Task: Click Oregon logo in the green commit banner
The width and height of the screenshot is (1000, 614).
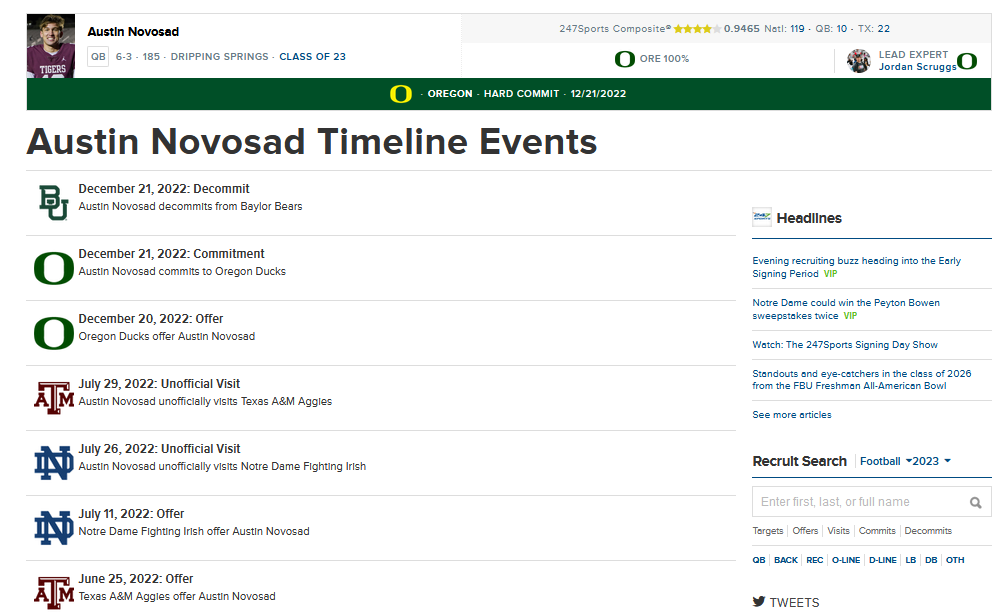Action: 400,94
